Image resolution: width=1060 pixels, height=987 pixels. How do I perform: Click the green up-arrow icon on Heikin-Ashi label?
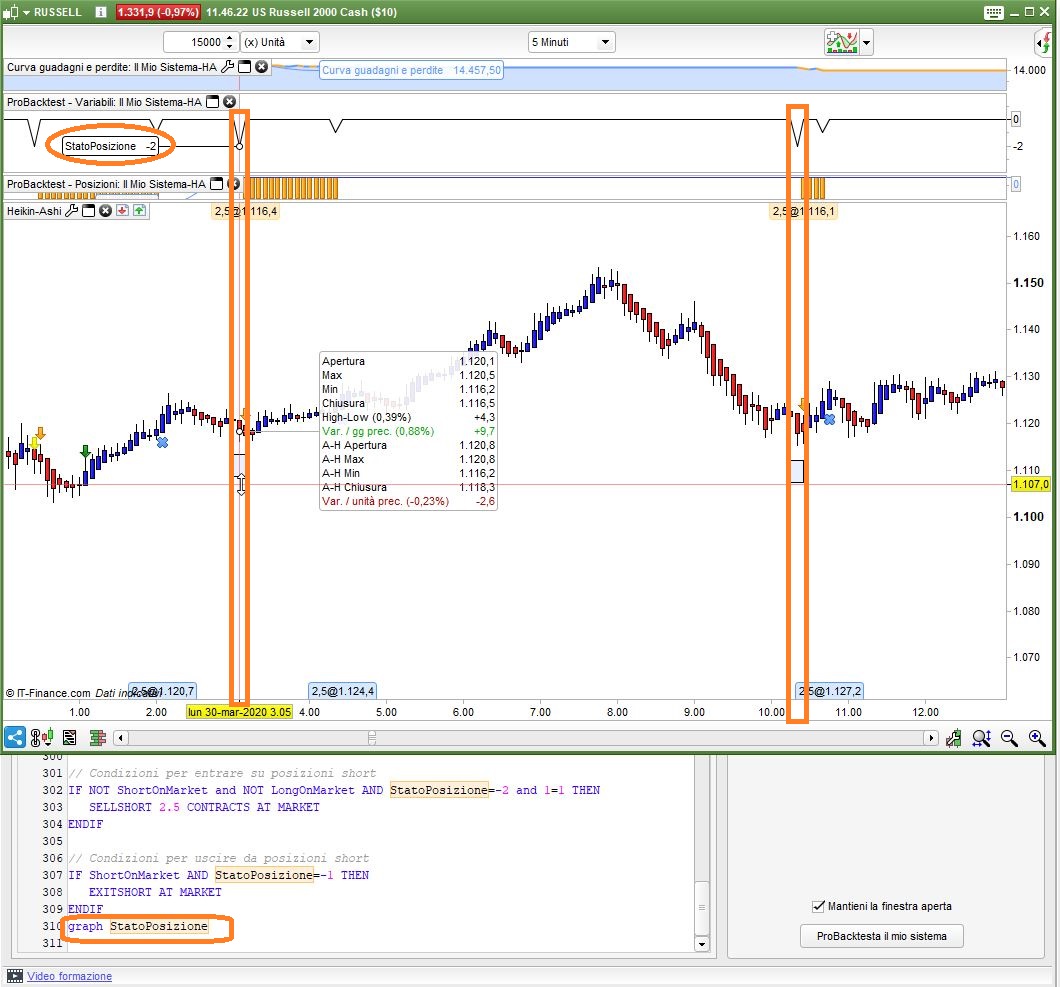[139, 211]
